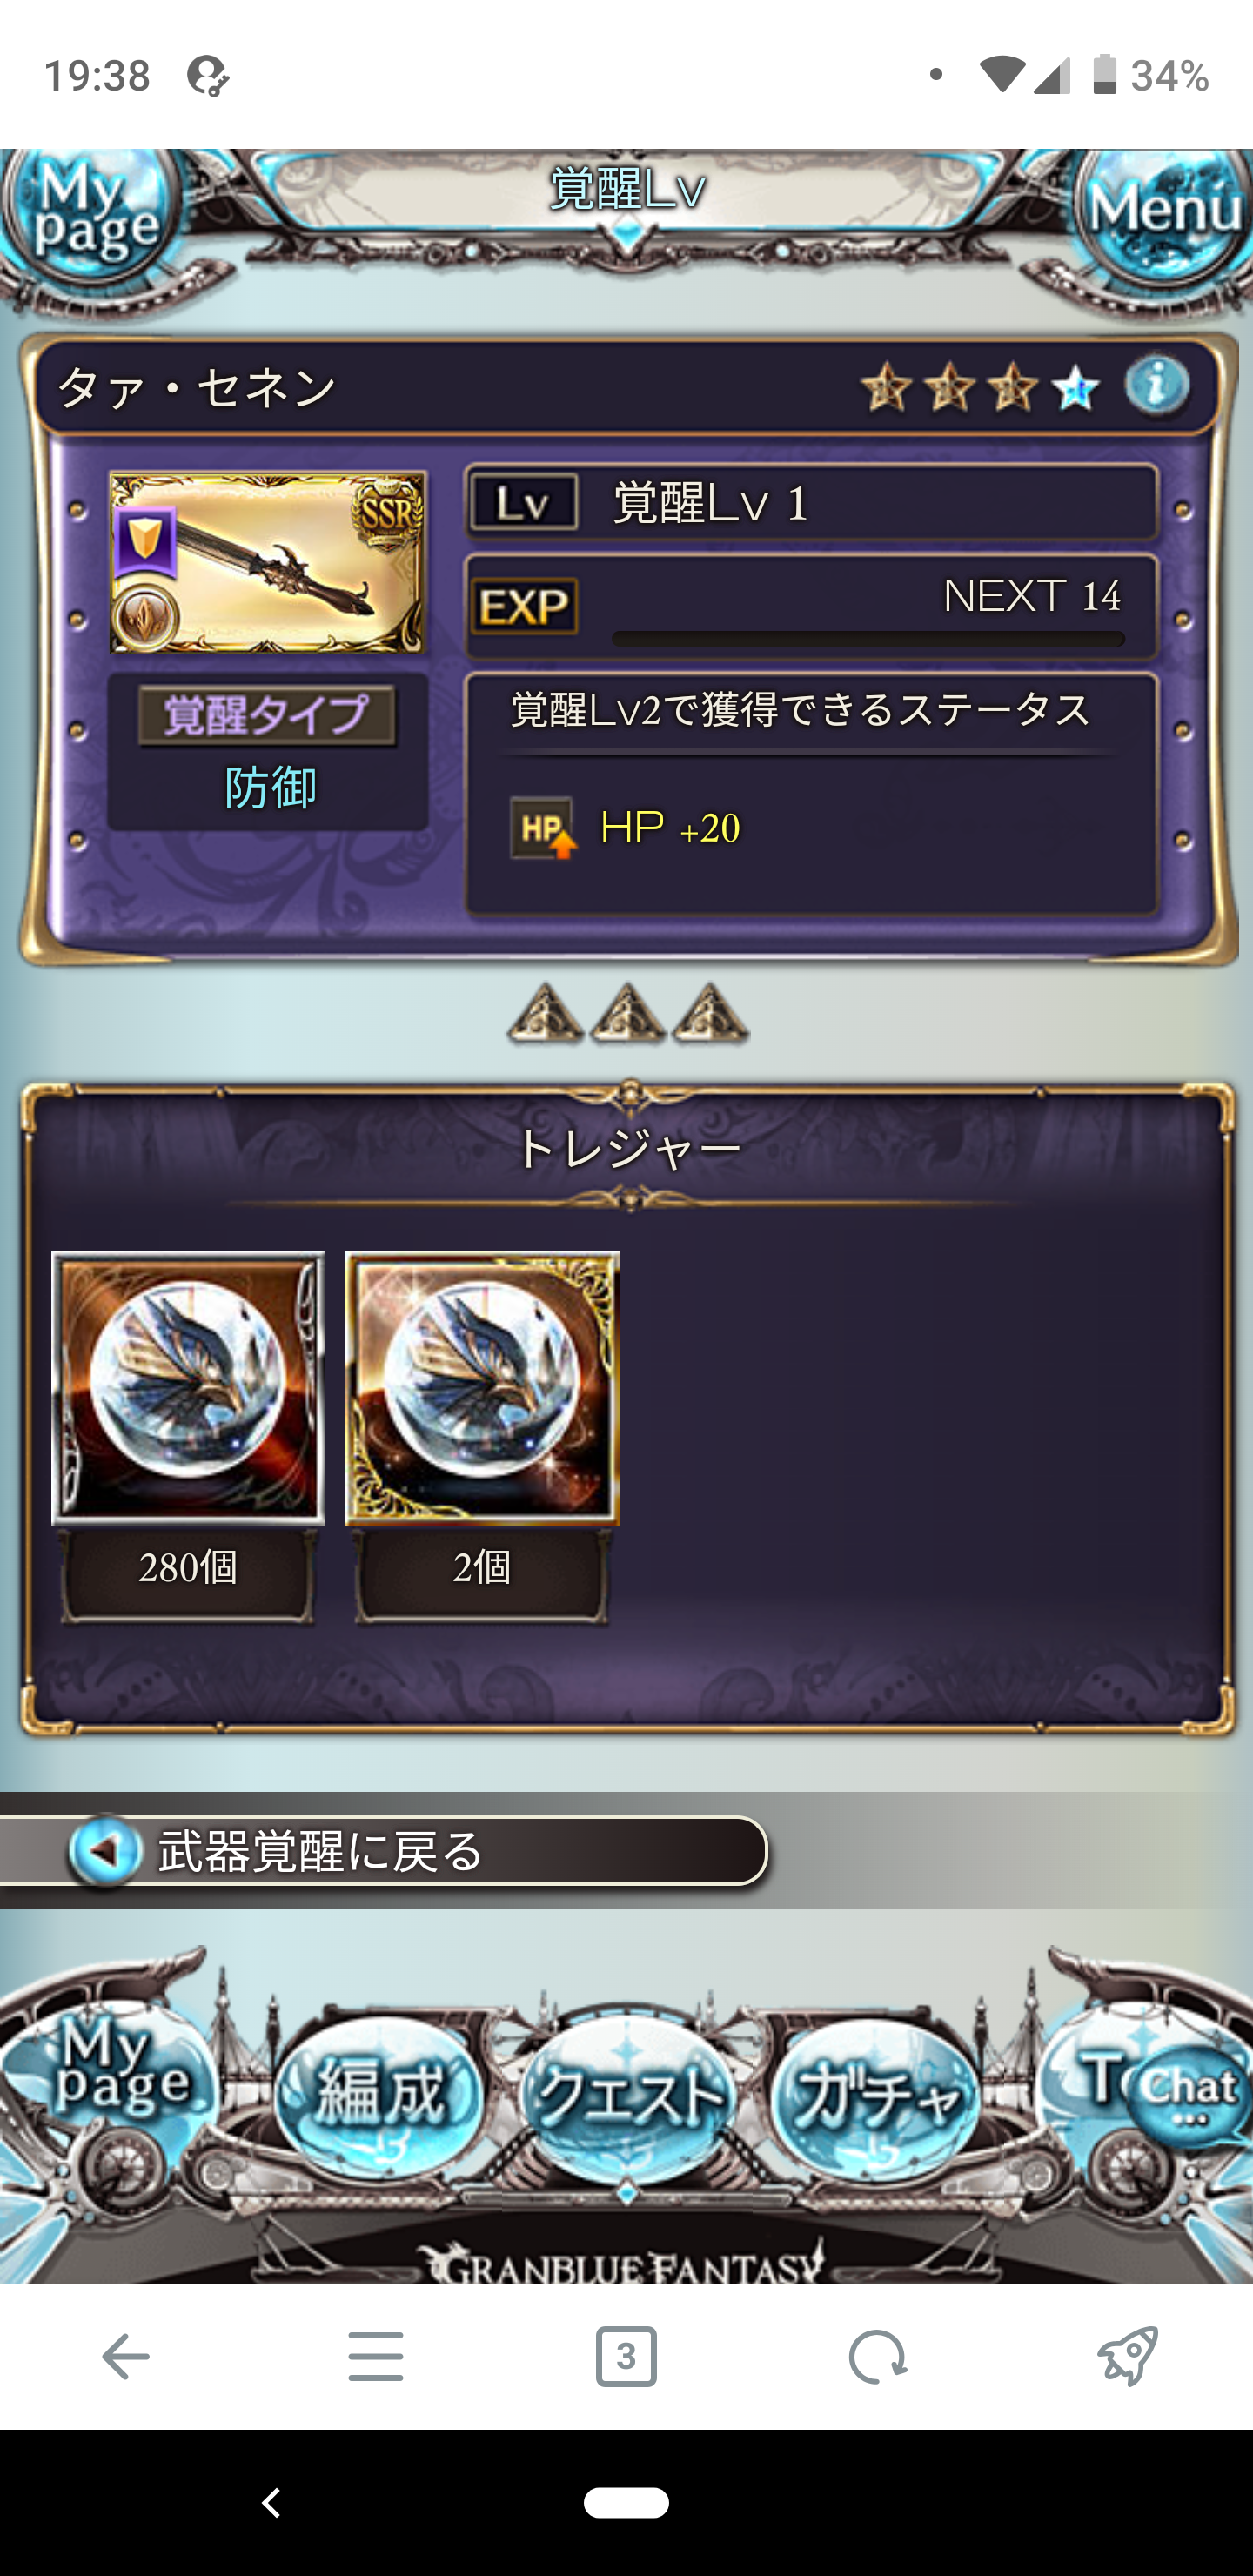Tap the browser reload icon
Screen dimensions: 1253x2576
877,2357
